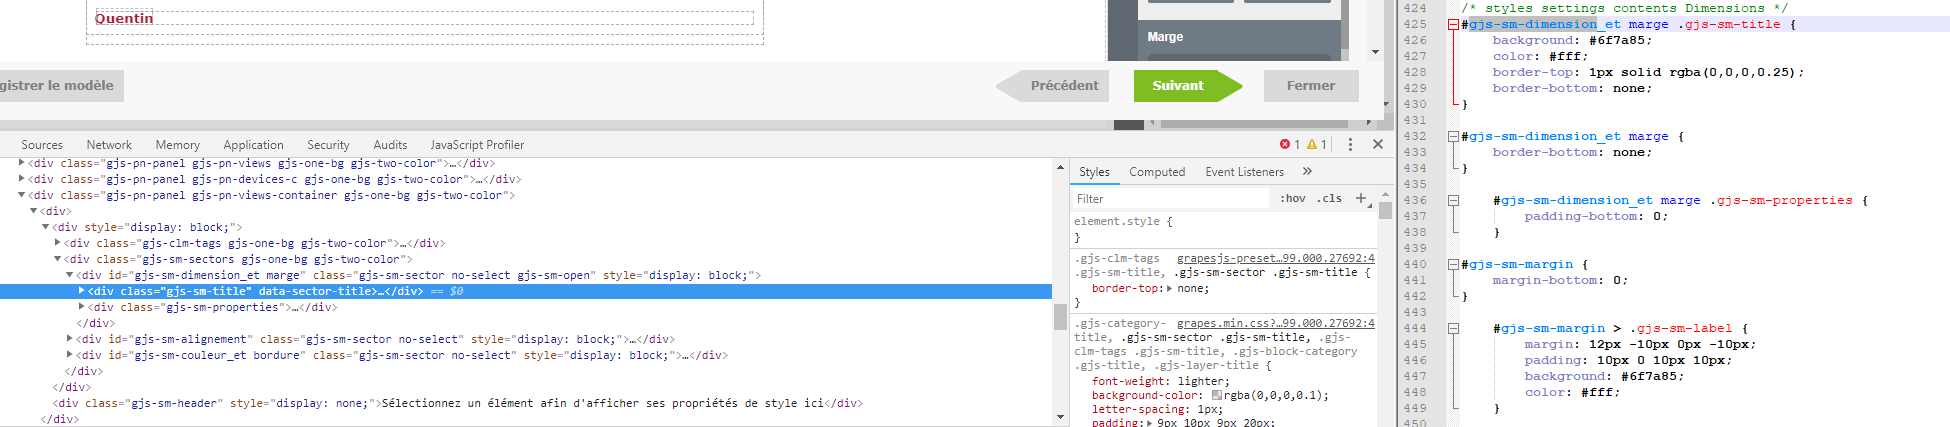Open the Sources tab in DevTools
The image size is (1950, 427).
click(42, 145)
